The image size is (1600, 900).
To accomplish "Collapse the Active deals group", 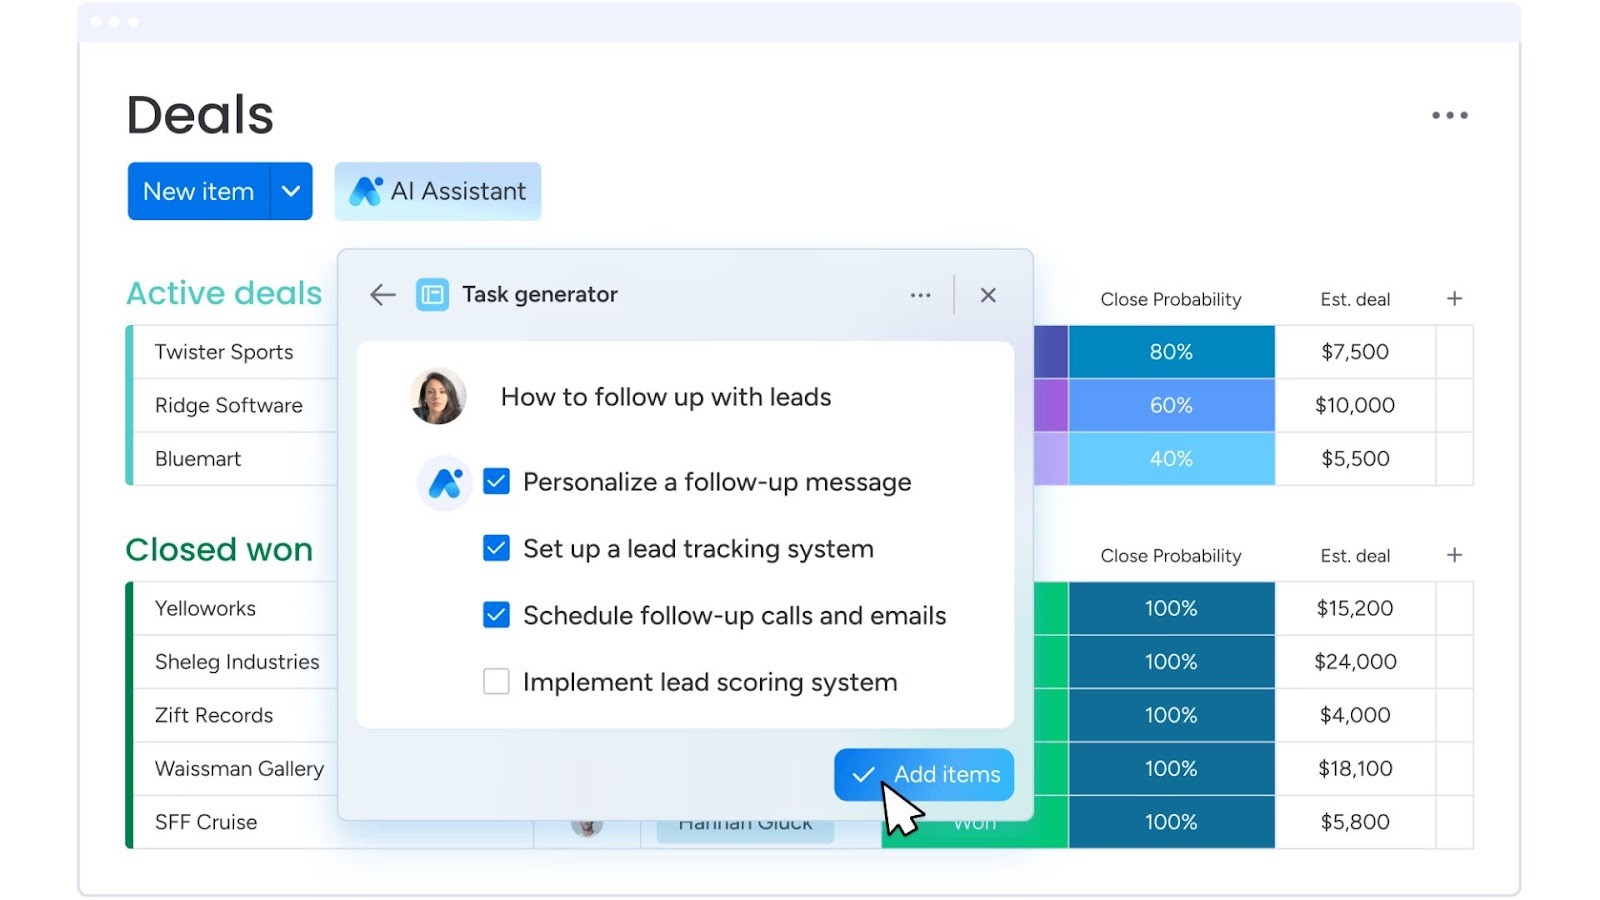I will (224, 292).
